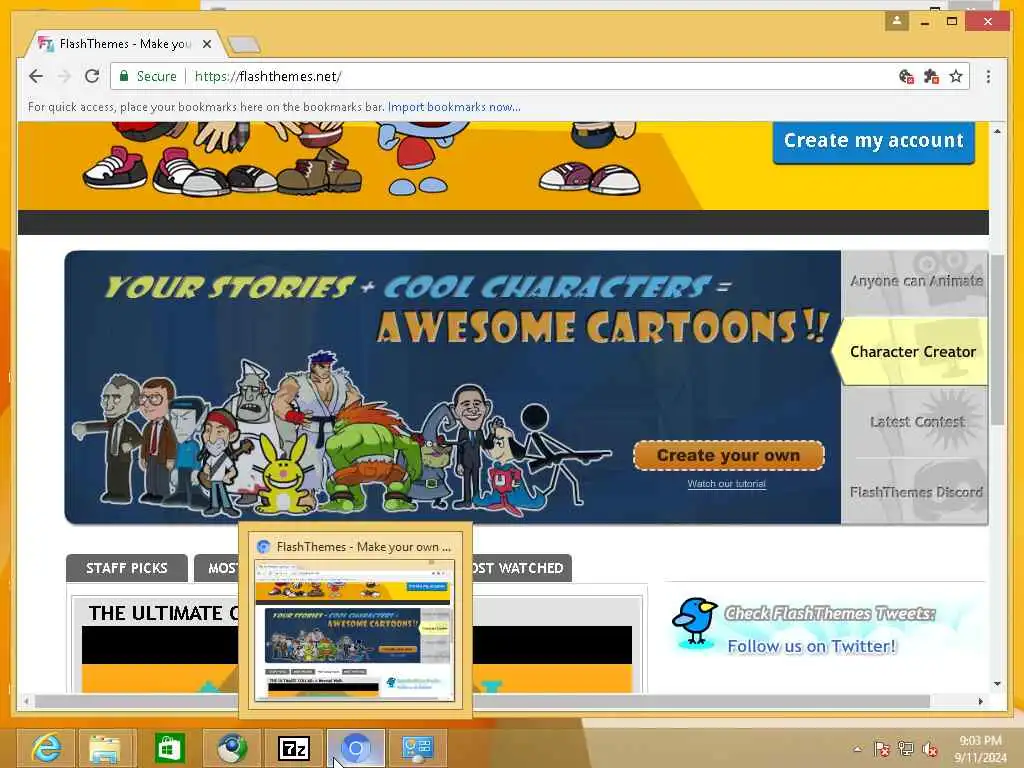
Task: Open a new browser tab
Action: [x=244, y=44]
